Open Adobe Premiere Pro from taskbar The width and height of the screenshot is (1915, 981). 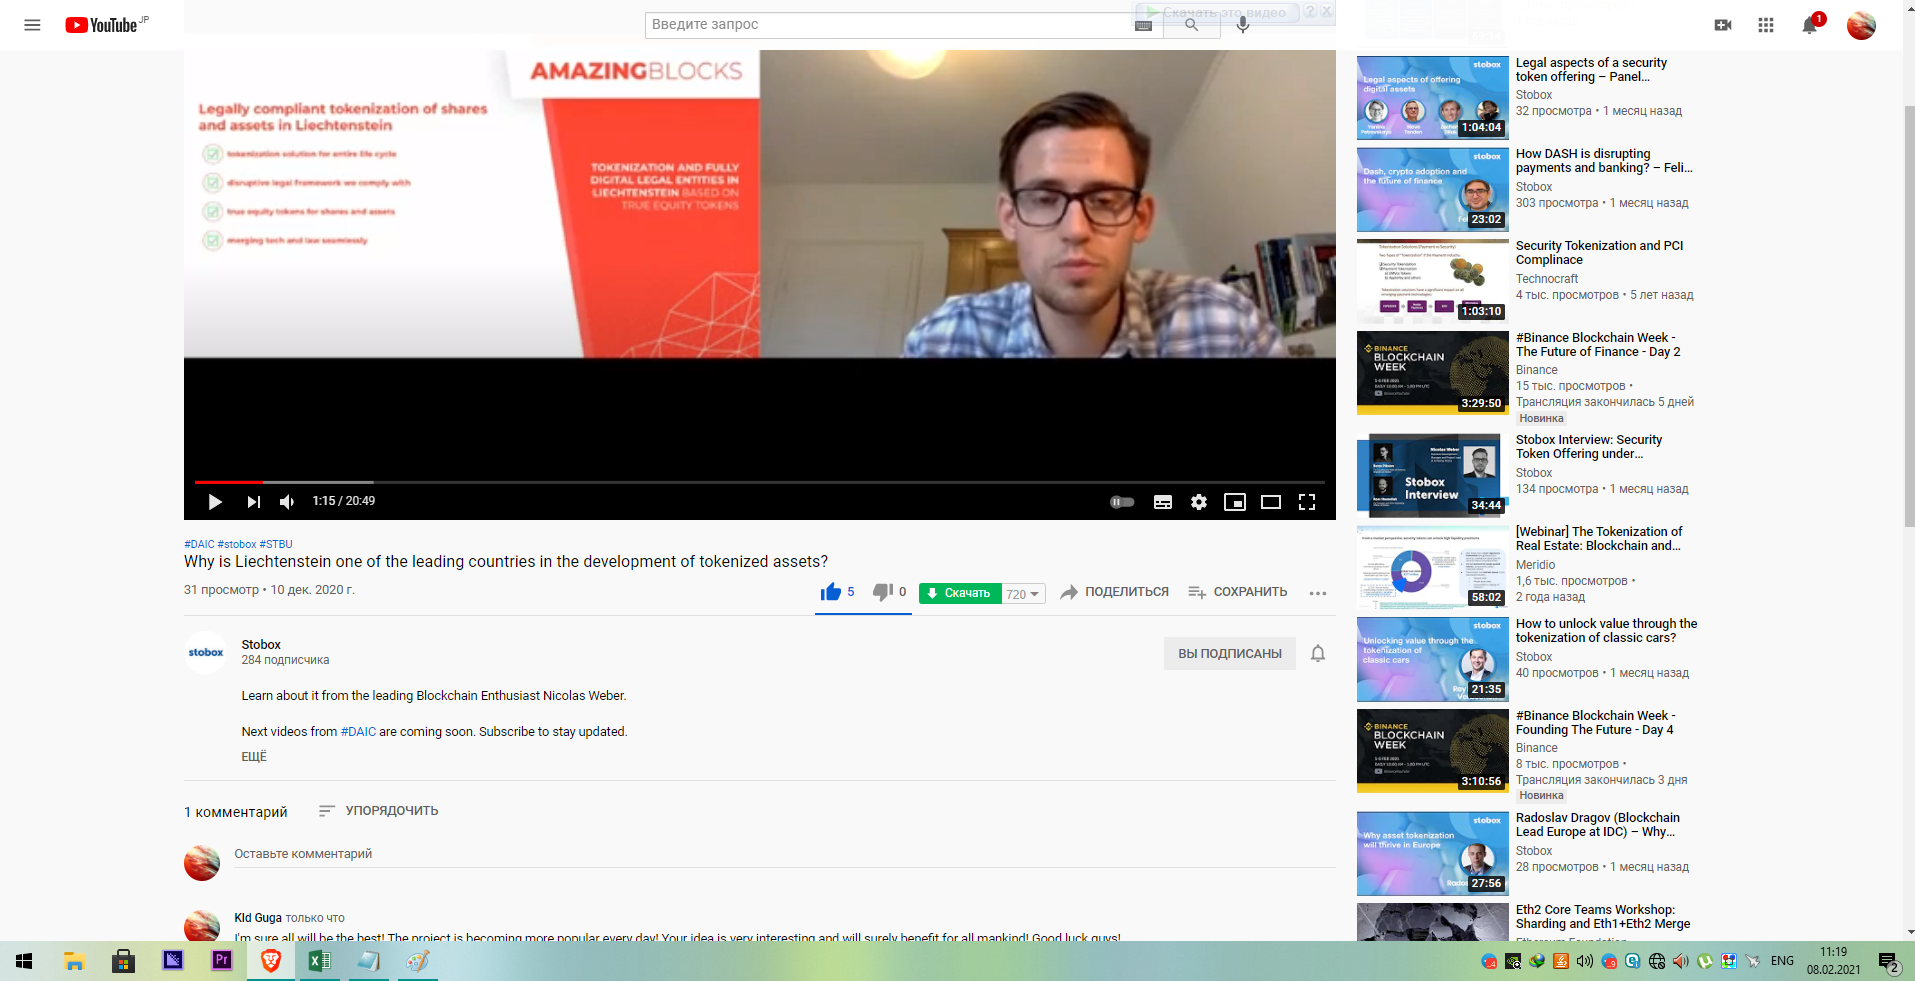pyautogui.click(x=222, y=961)
